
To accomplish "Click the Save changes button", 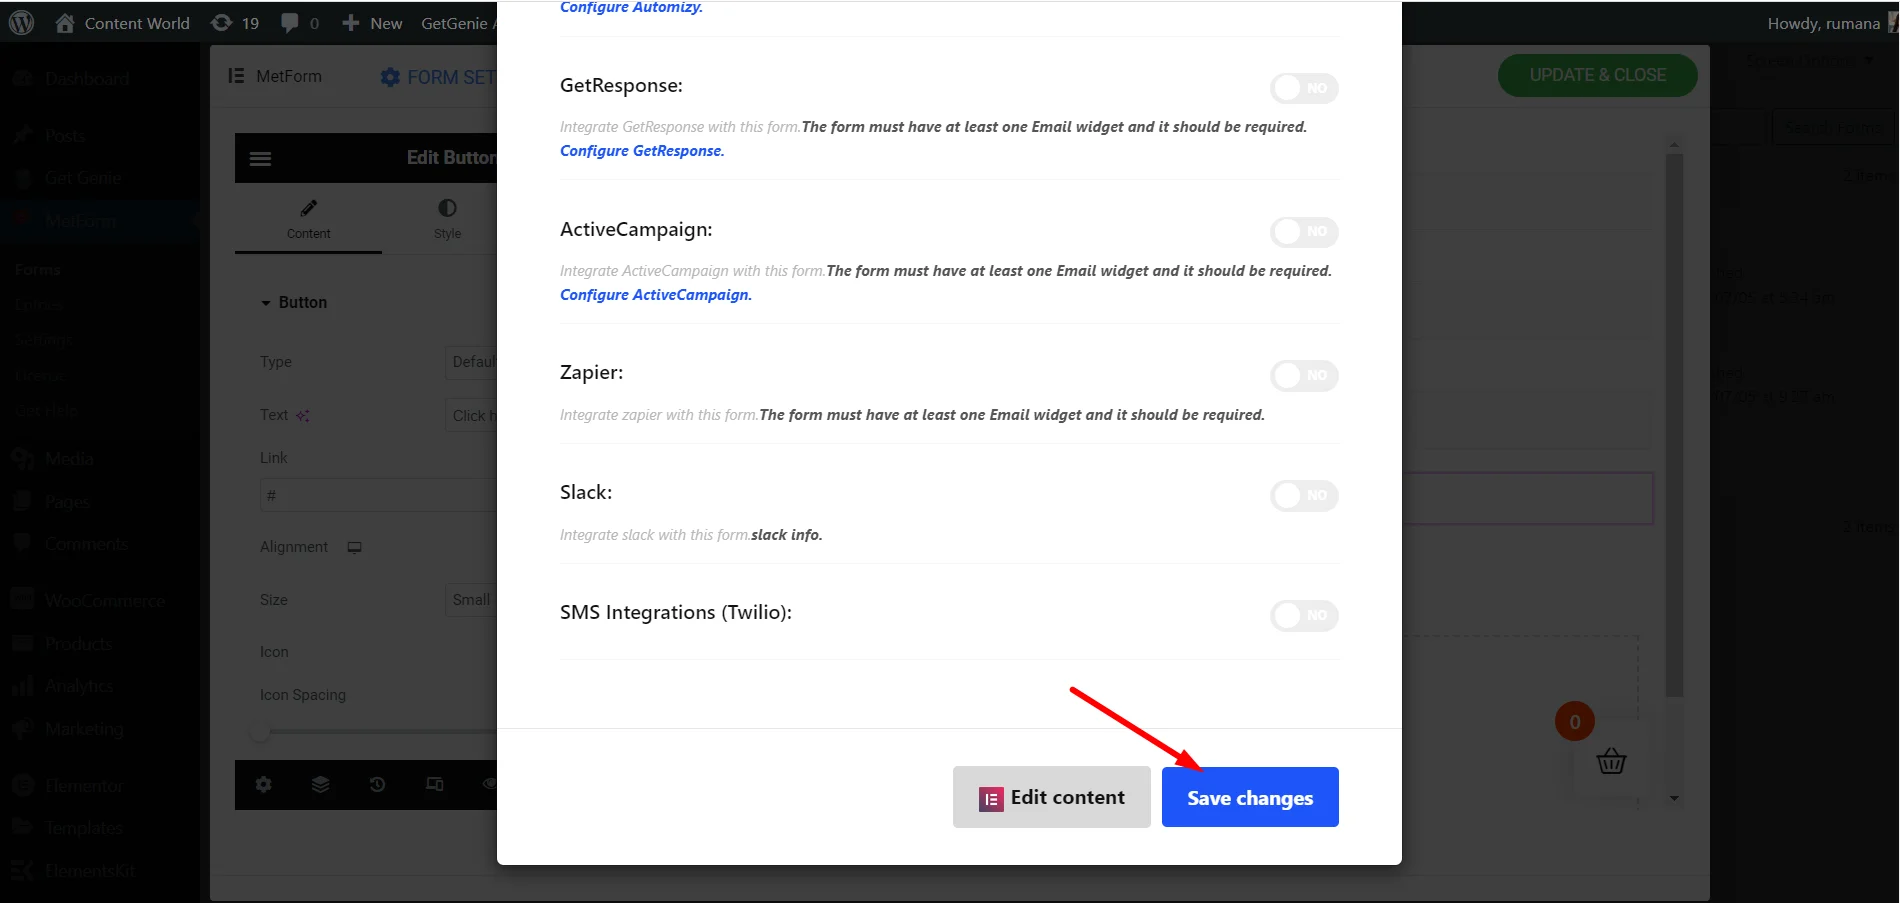I will pyautogui.click(x=1249, y=798).
